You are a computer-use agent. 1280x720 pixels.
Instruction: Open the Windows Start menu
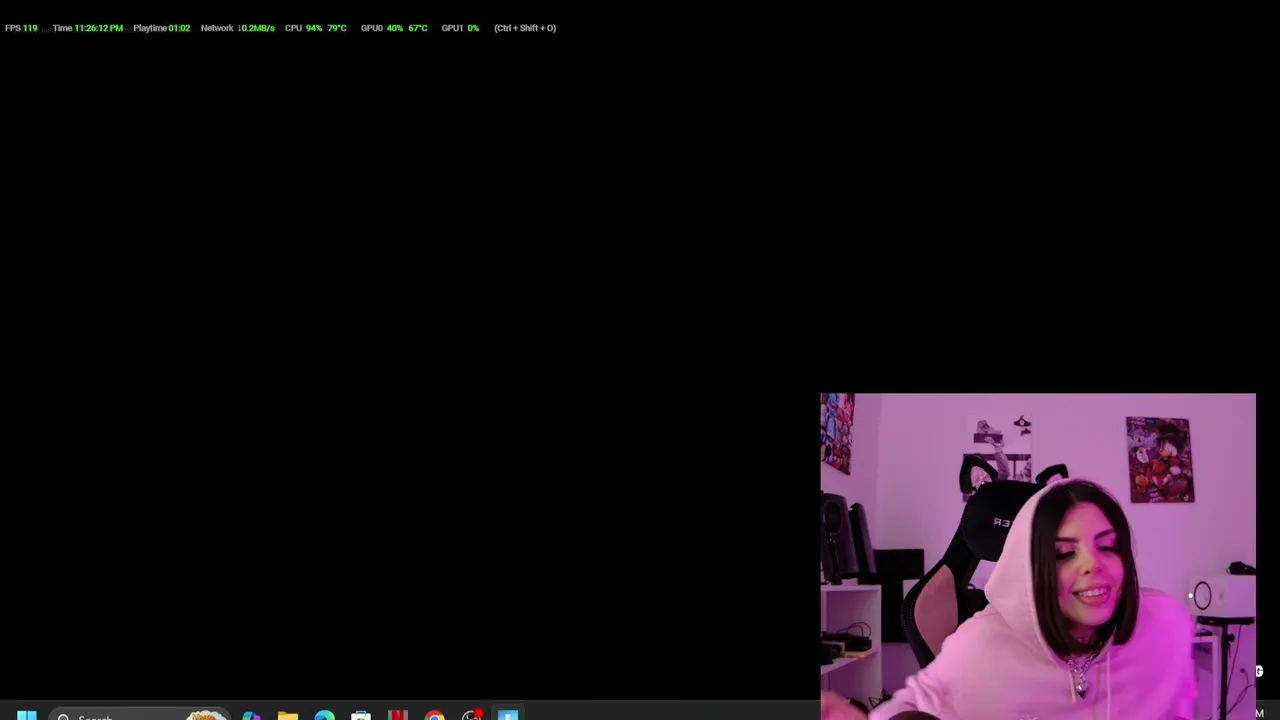click(x=27, y=714)
